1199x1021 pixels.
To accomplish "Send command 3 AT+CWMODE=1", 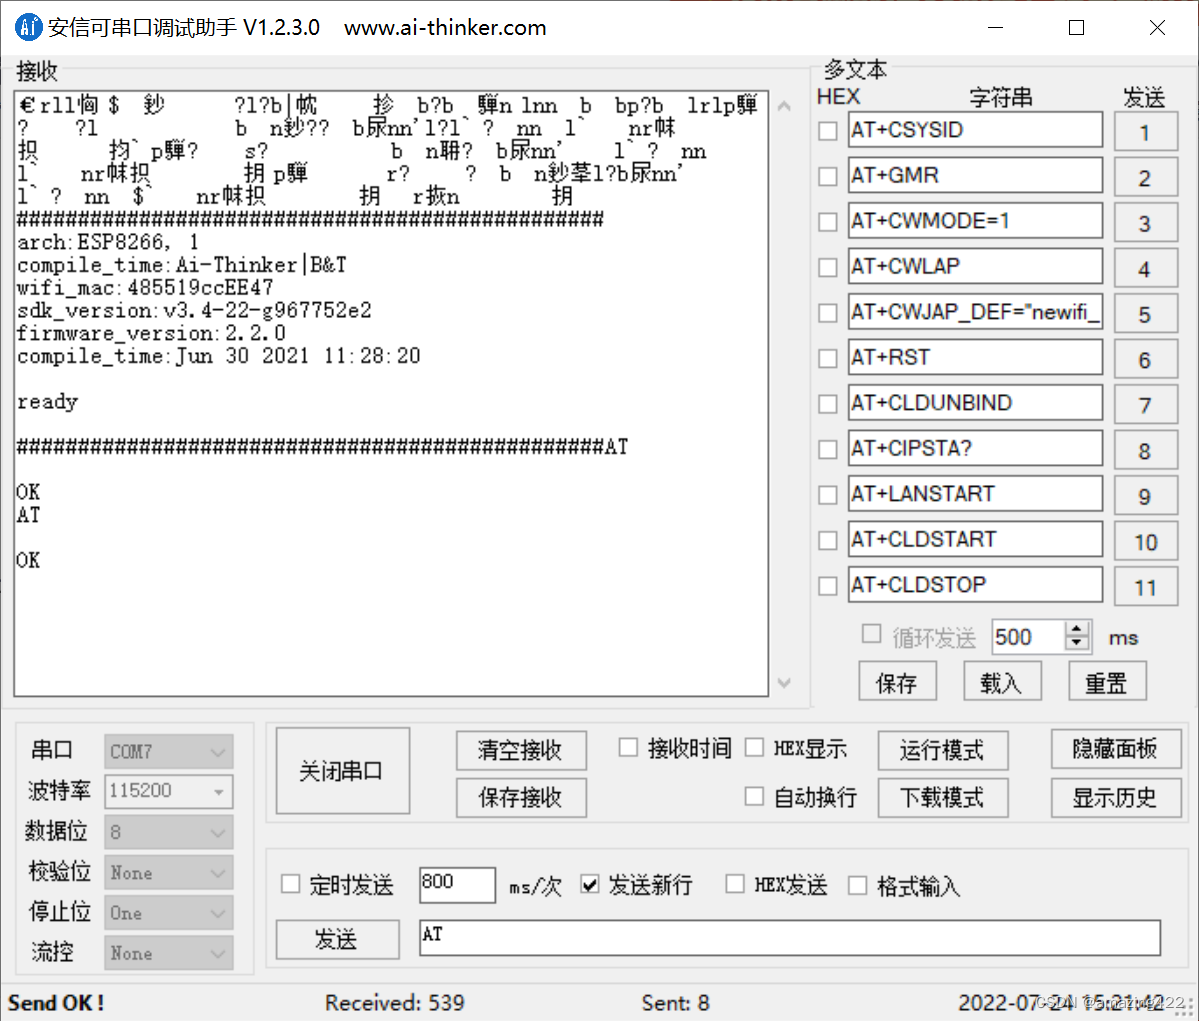I will click(x=1145, y=223).
